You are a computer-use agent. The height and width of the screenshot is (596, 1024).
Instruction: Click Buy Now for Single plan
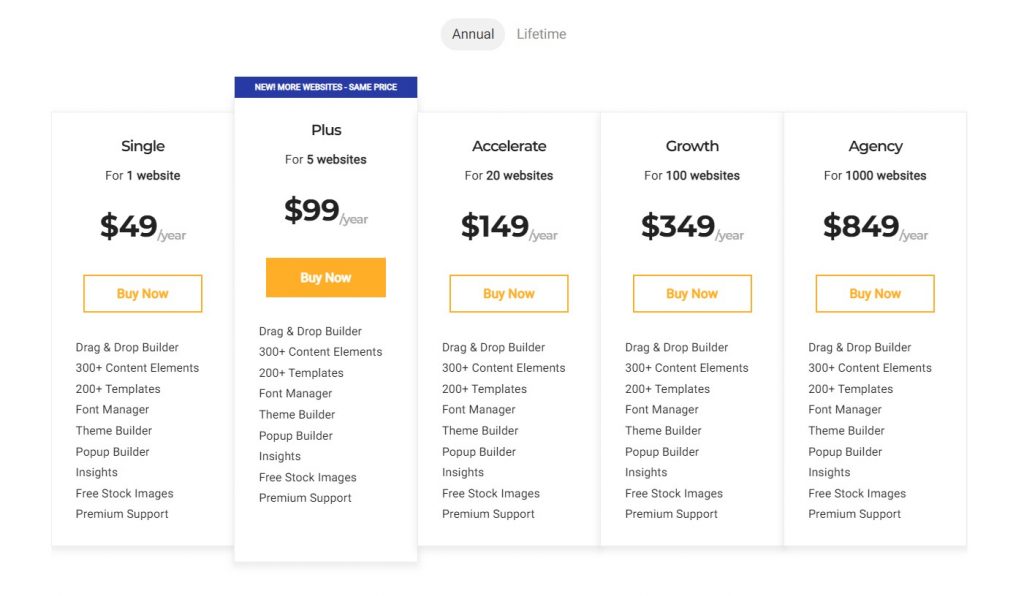[142, 294]
